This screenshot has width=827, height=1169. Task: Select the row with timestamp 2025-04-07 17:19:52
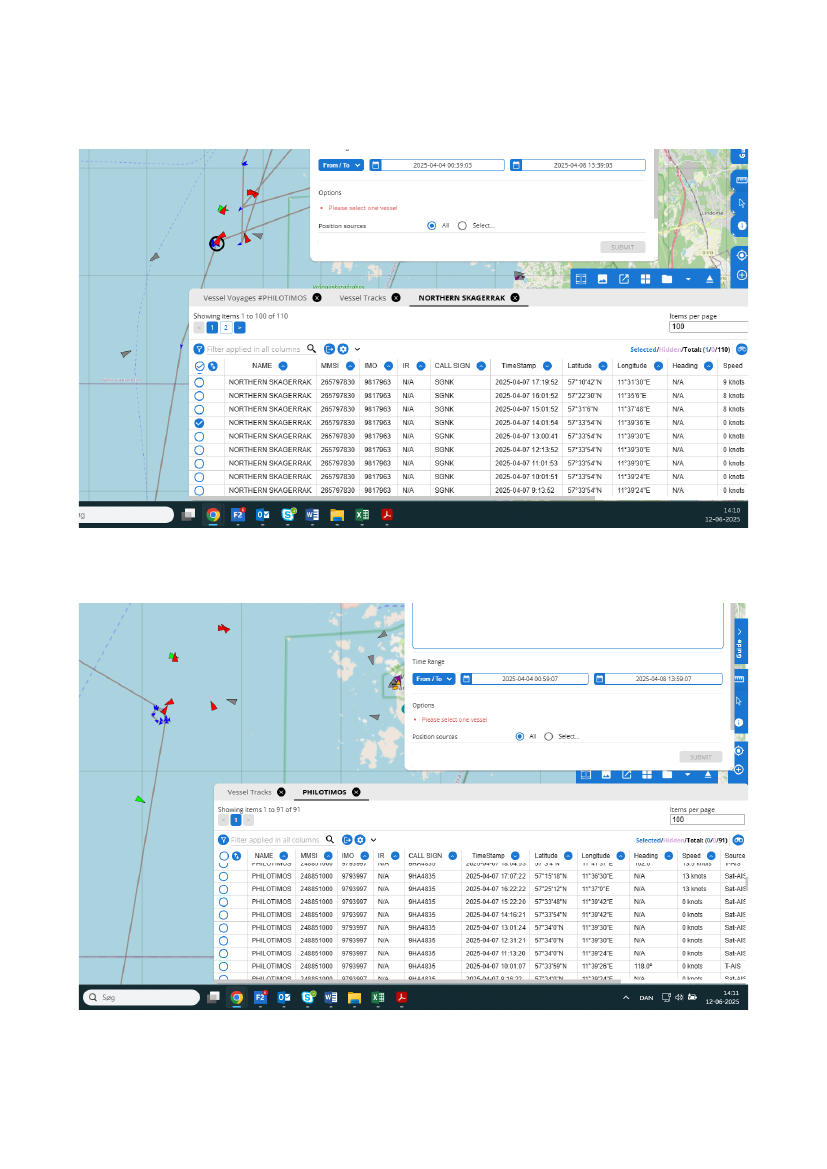[x=199, y=382]
